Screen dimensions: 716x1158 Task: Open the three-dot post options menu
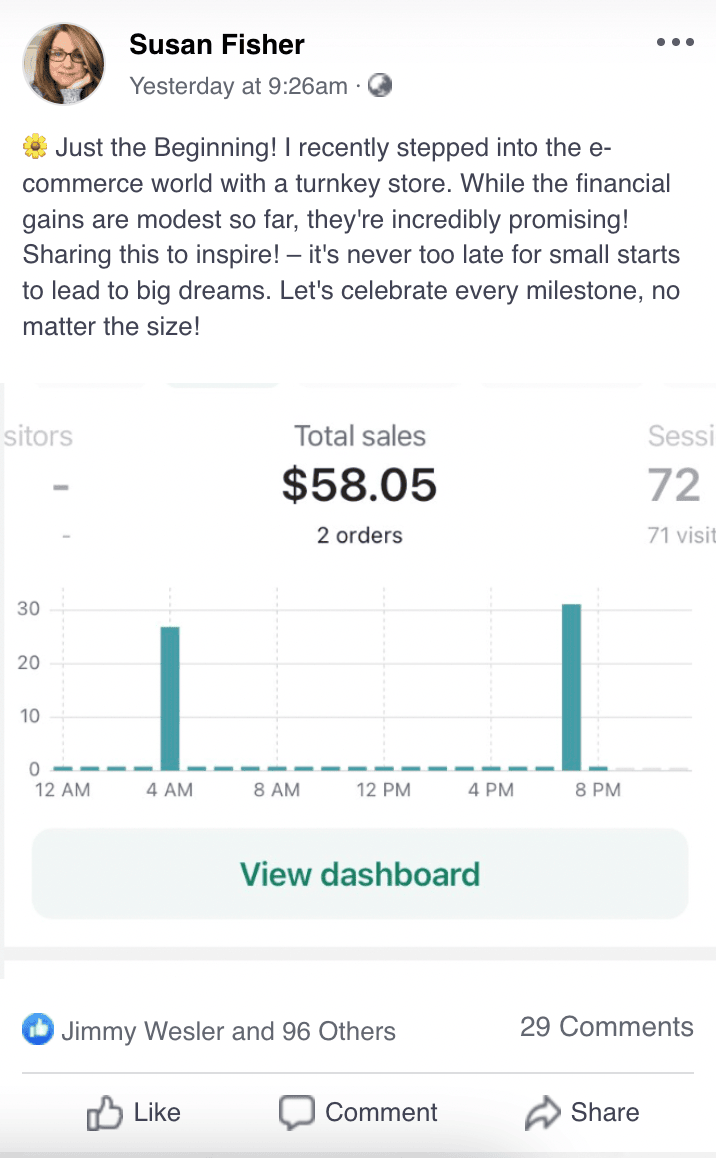point(675,42)
